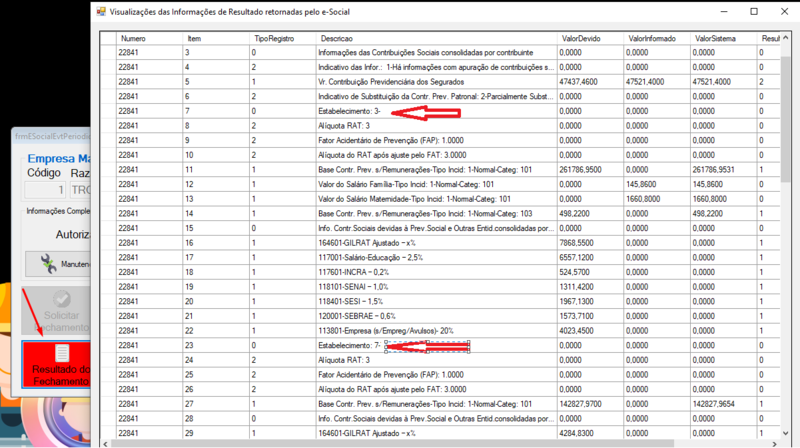
Task: Click ValorDevido cell '4023,4500'
Action: pyautogui.click(x=590, y=331)
